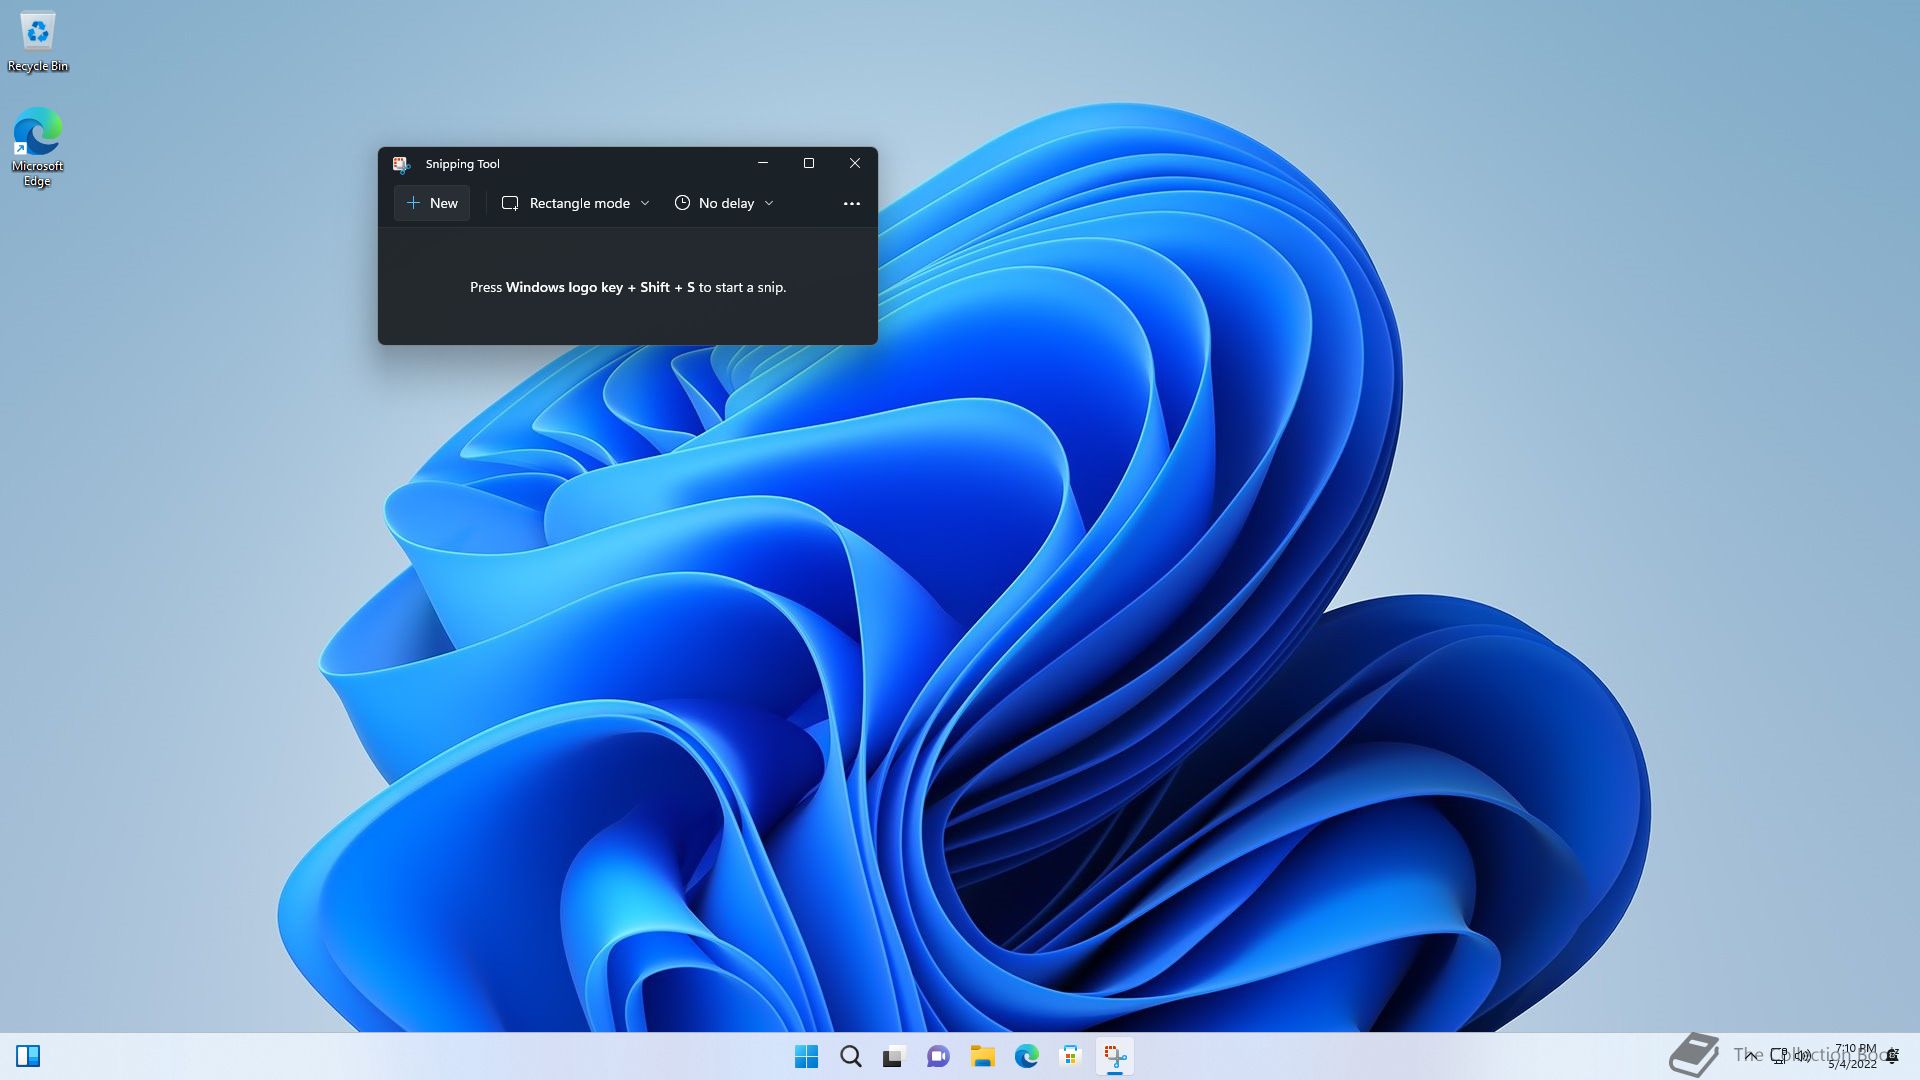1920x1080 pixels.
Task: Open the Chat icon on taskbar
Action: [938, 1056]
